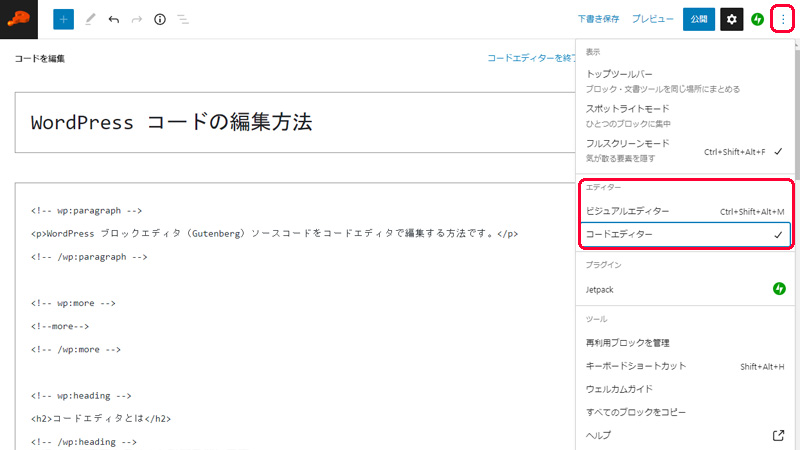Viewport: 800px width, 450px height.
Task: Open the block inserter plus button
Action: tap(63, 19)
